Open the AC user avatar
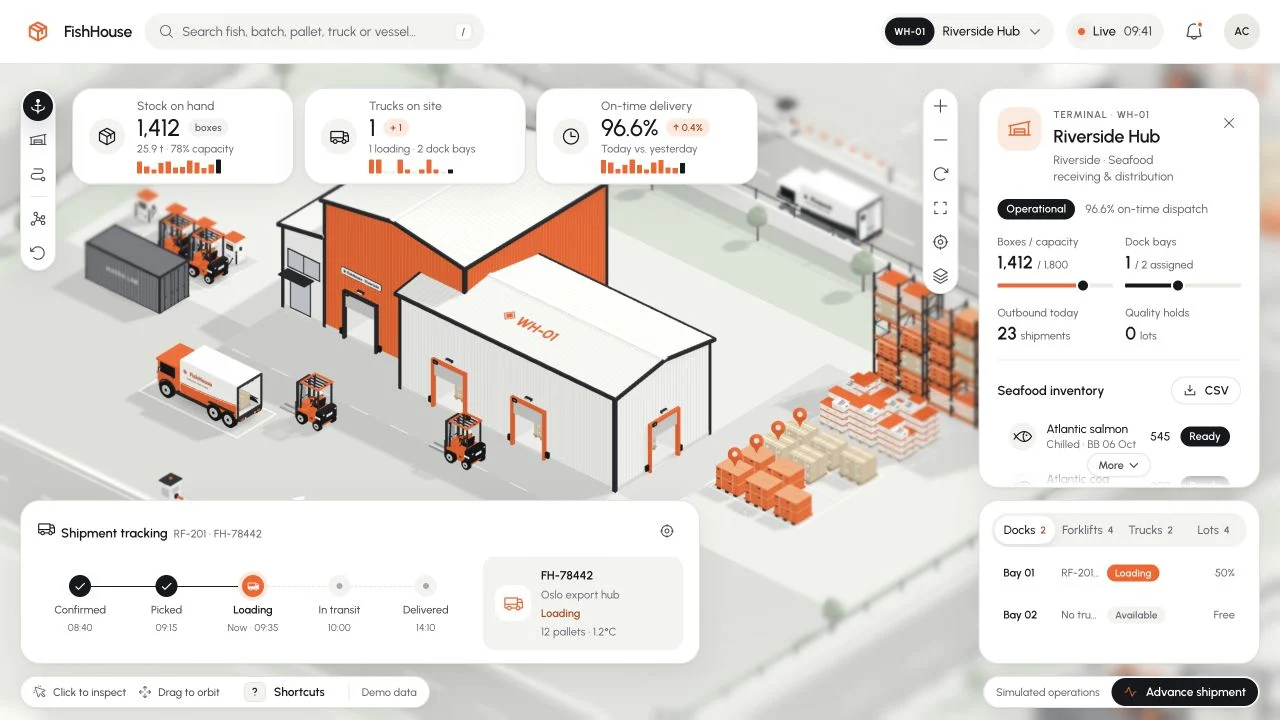The image size is (1280, 720). coord(1241,31)
